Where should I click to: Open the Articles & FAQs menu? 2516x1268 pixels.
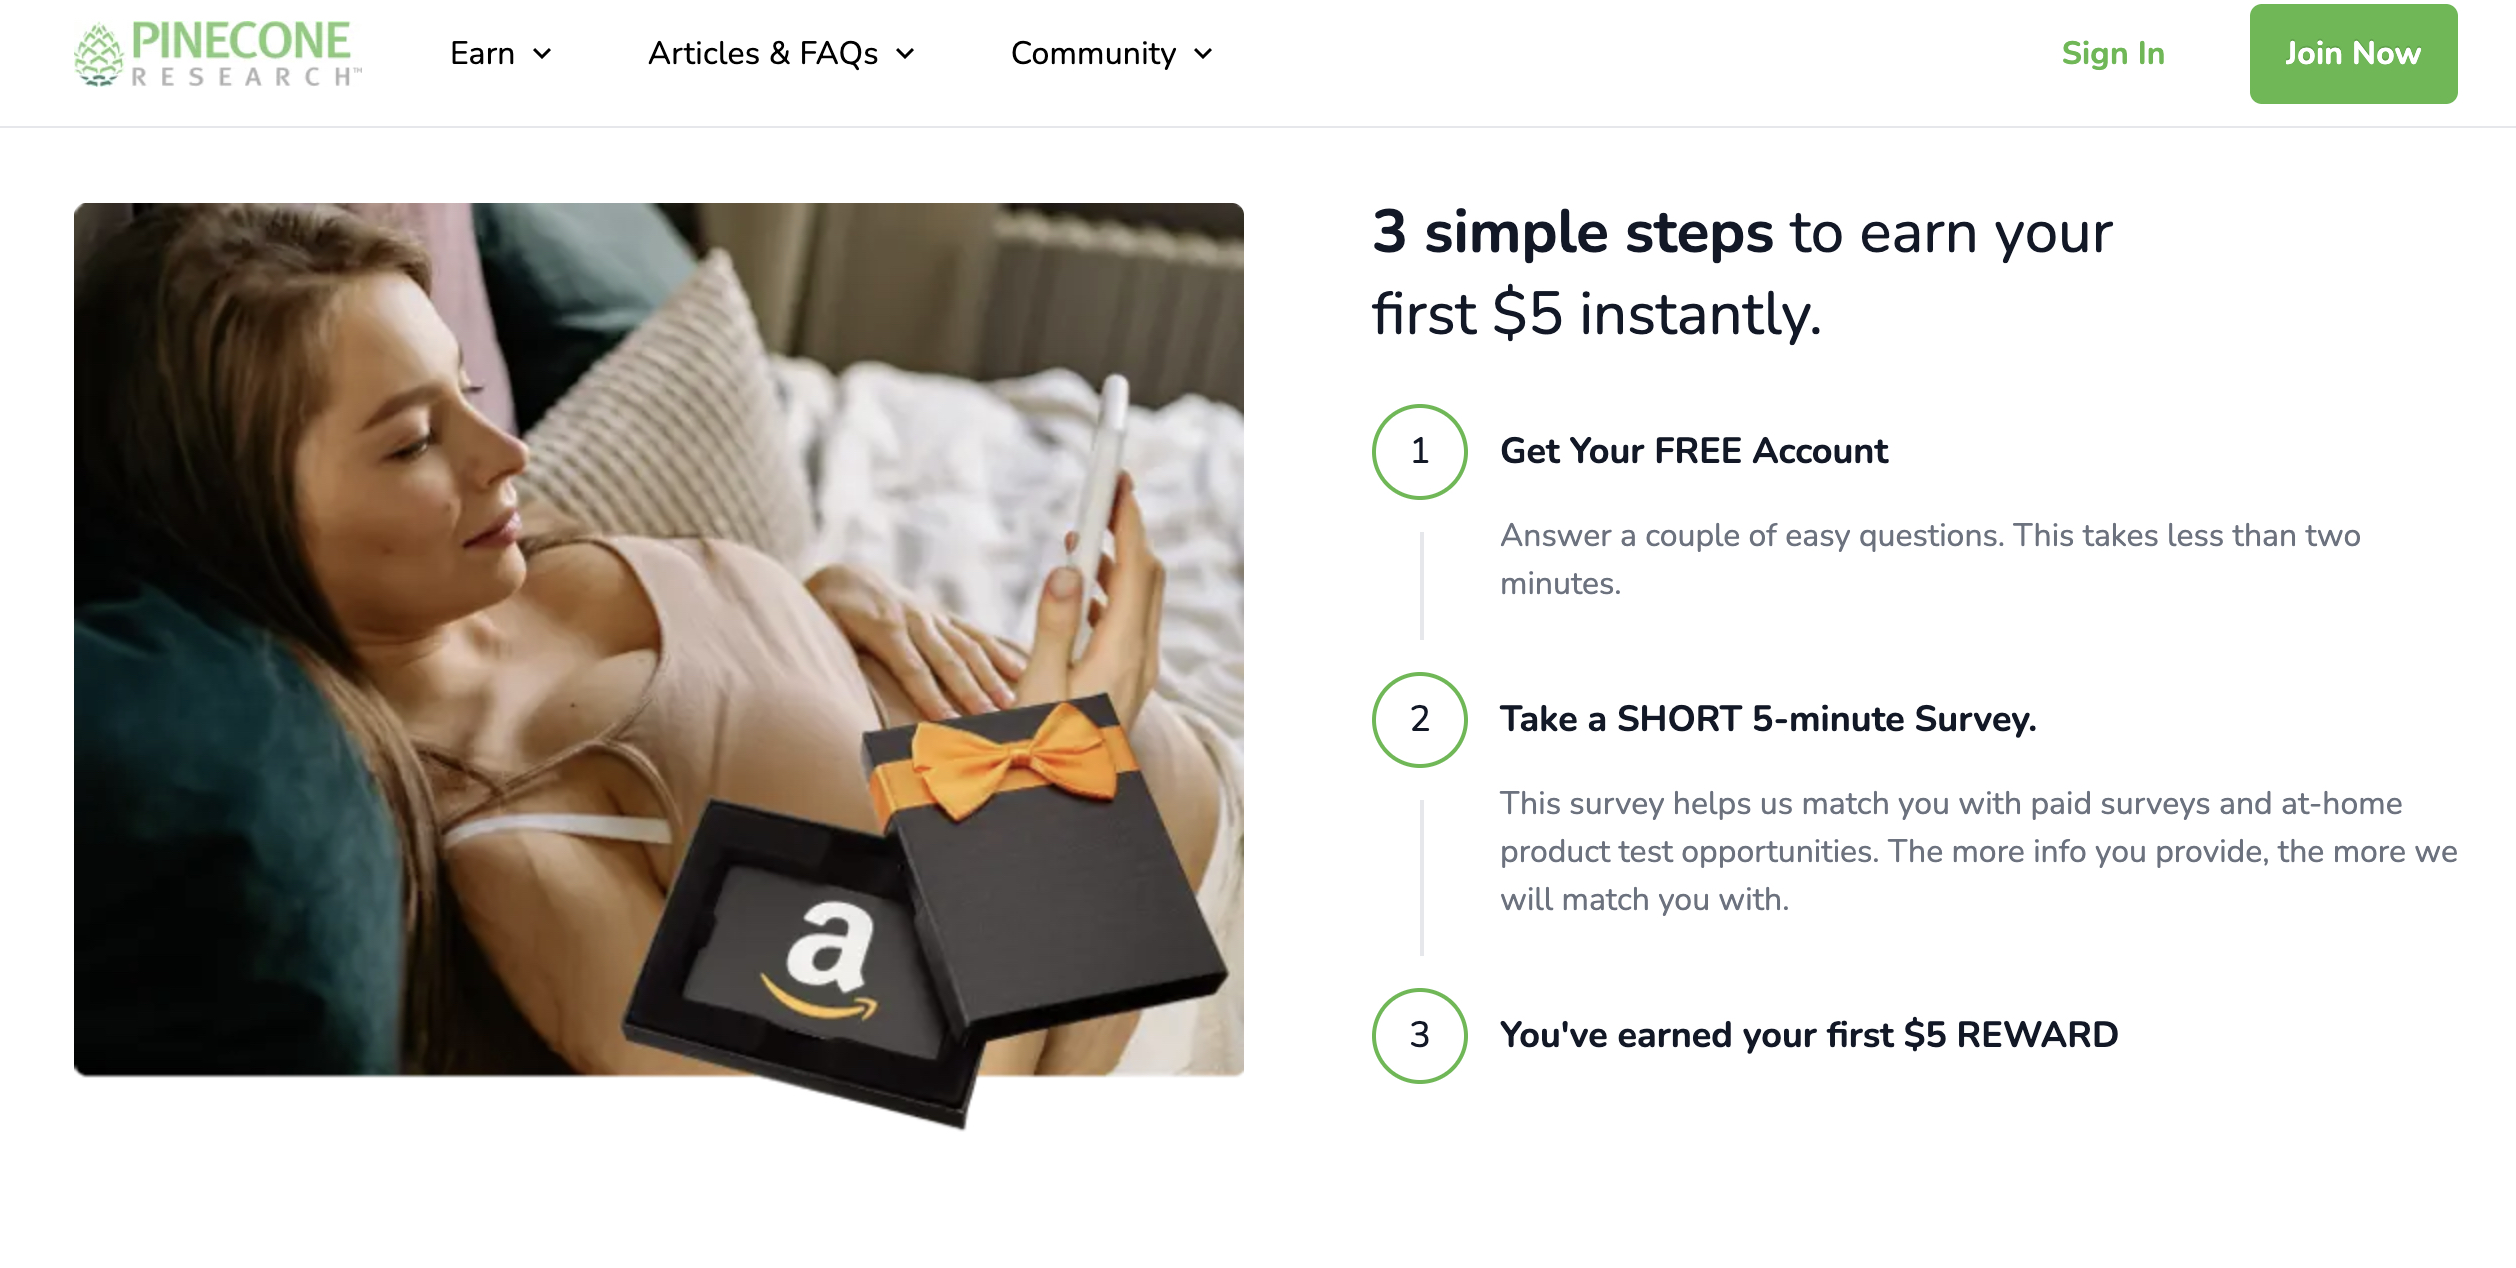click(781, 54)
